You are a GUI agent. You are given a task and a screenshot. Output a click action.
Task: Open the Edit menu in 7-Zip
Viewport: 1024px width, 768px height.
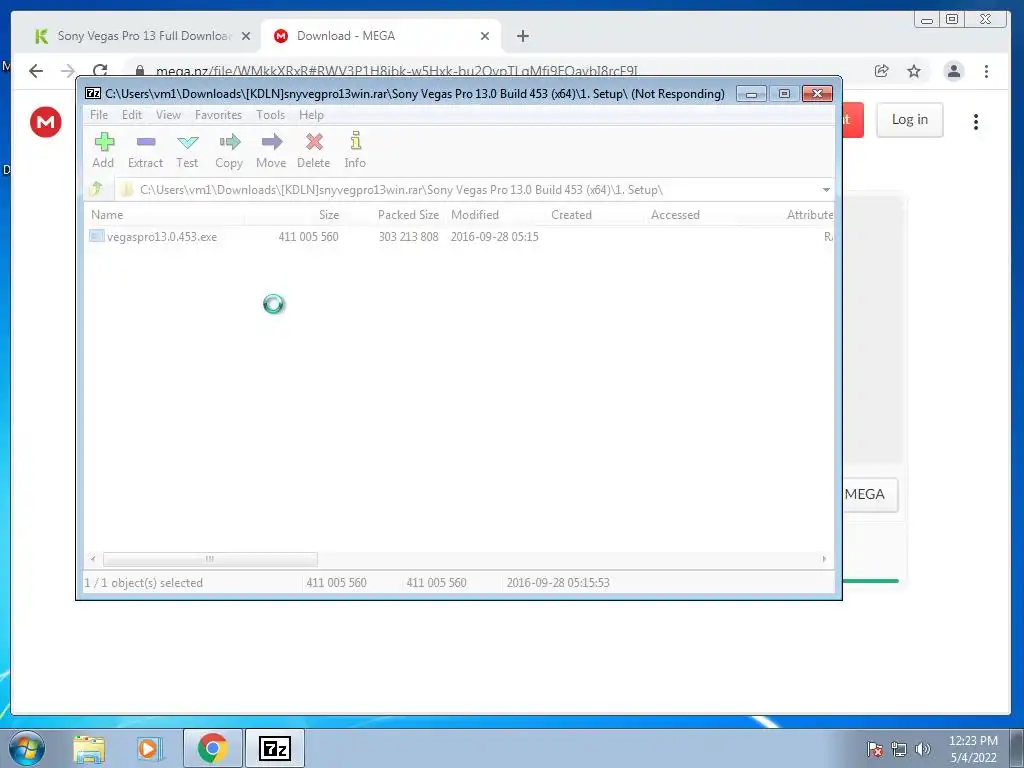[x=132, y=115]
